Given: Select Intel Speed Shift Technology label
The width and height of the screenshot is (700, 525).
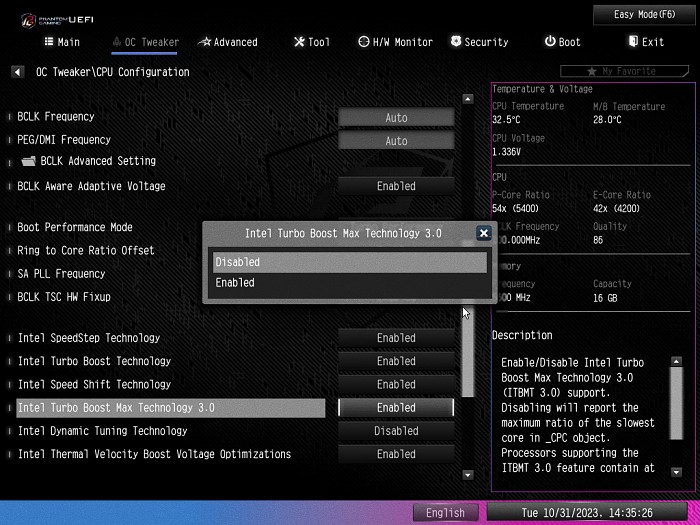Looking at the screenshot, I should coord(94,384).
